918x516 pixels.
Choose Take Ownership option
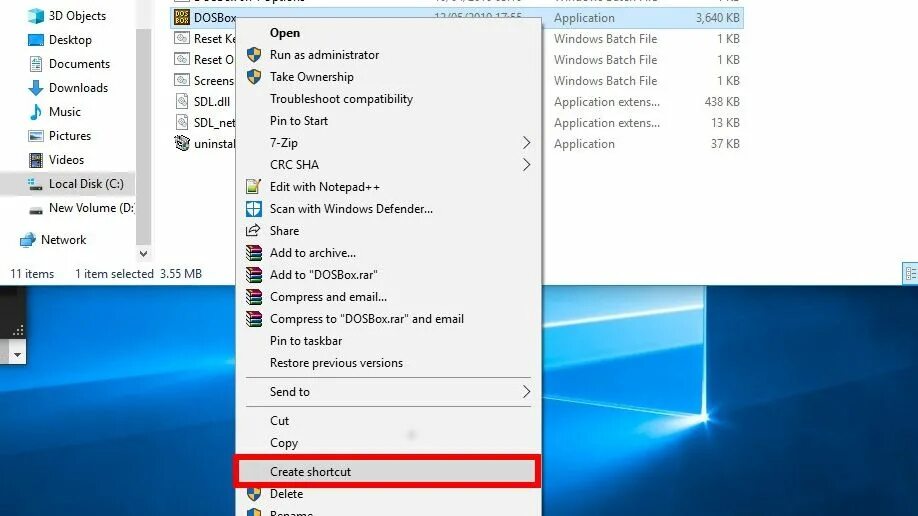(311, 77)
